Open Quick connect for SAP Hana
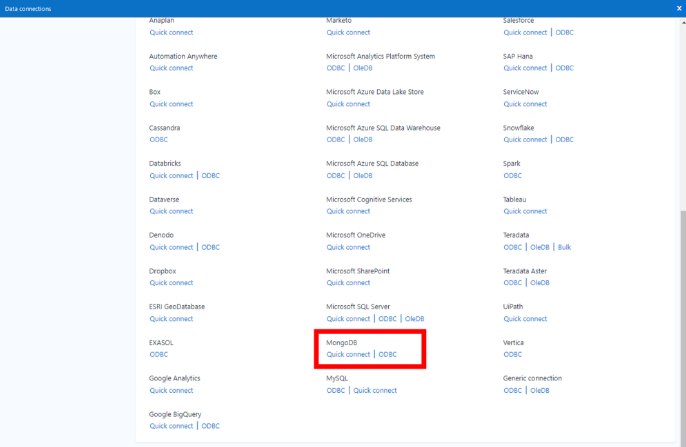This screenshot has height=447, width=686. [525, 68]
